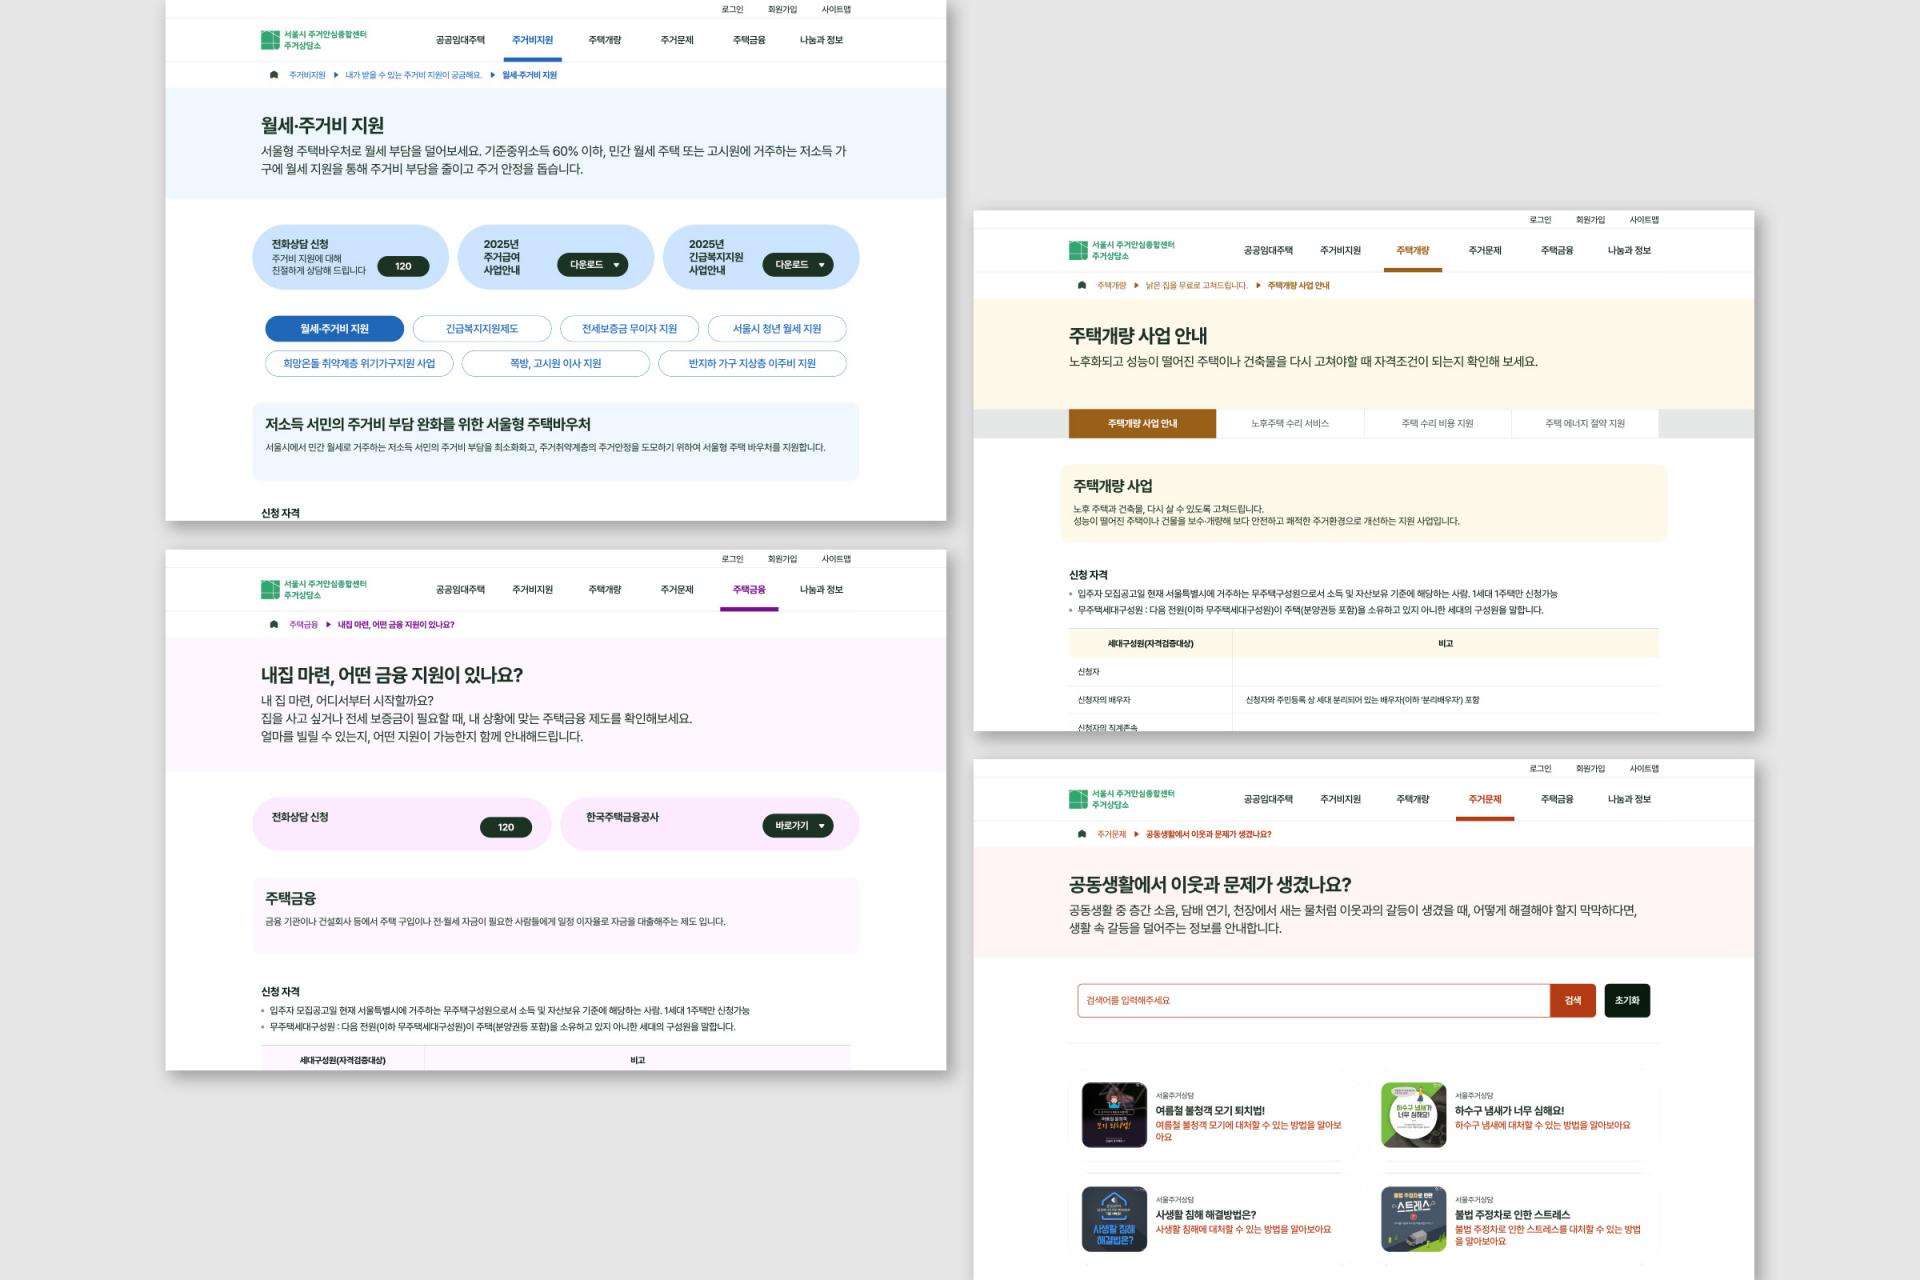
Task: Click the breadcrumb home icon on 공동생활 이웃 문제 page
Action: [x=1082, y=834]
